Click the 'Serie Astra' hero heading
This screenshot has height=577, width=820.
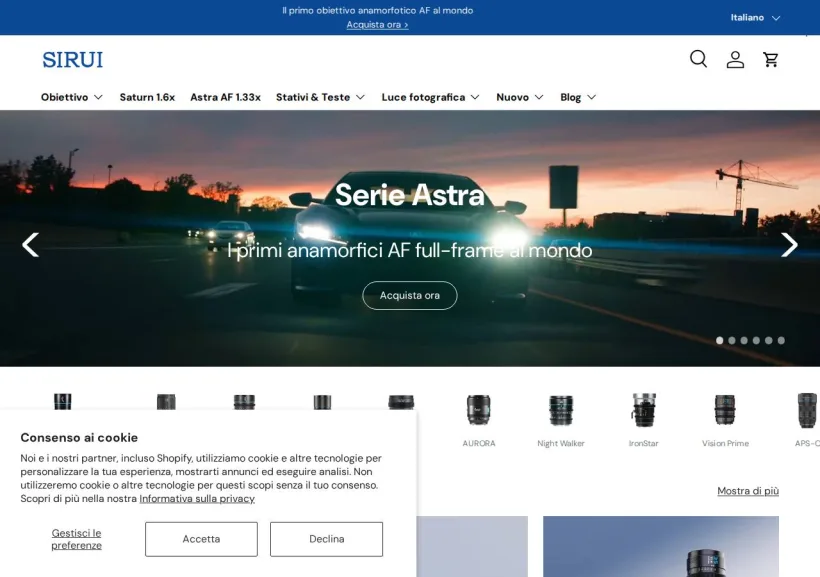coord(409,195)
